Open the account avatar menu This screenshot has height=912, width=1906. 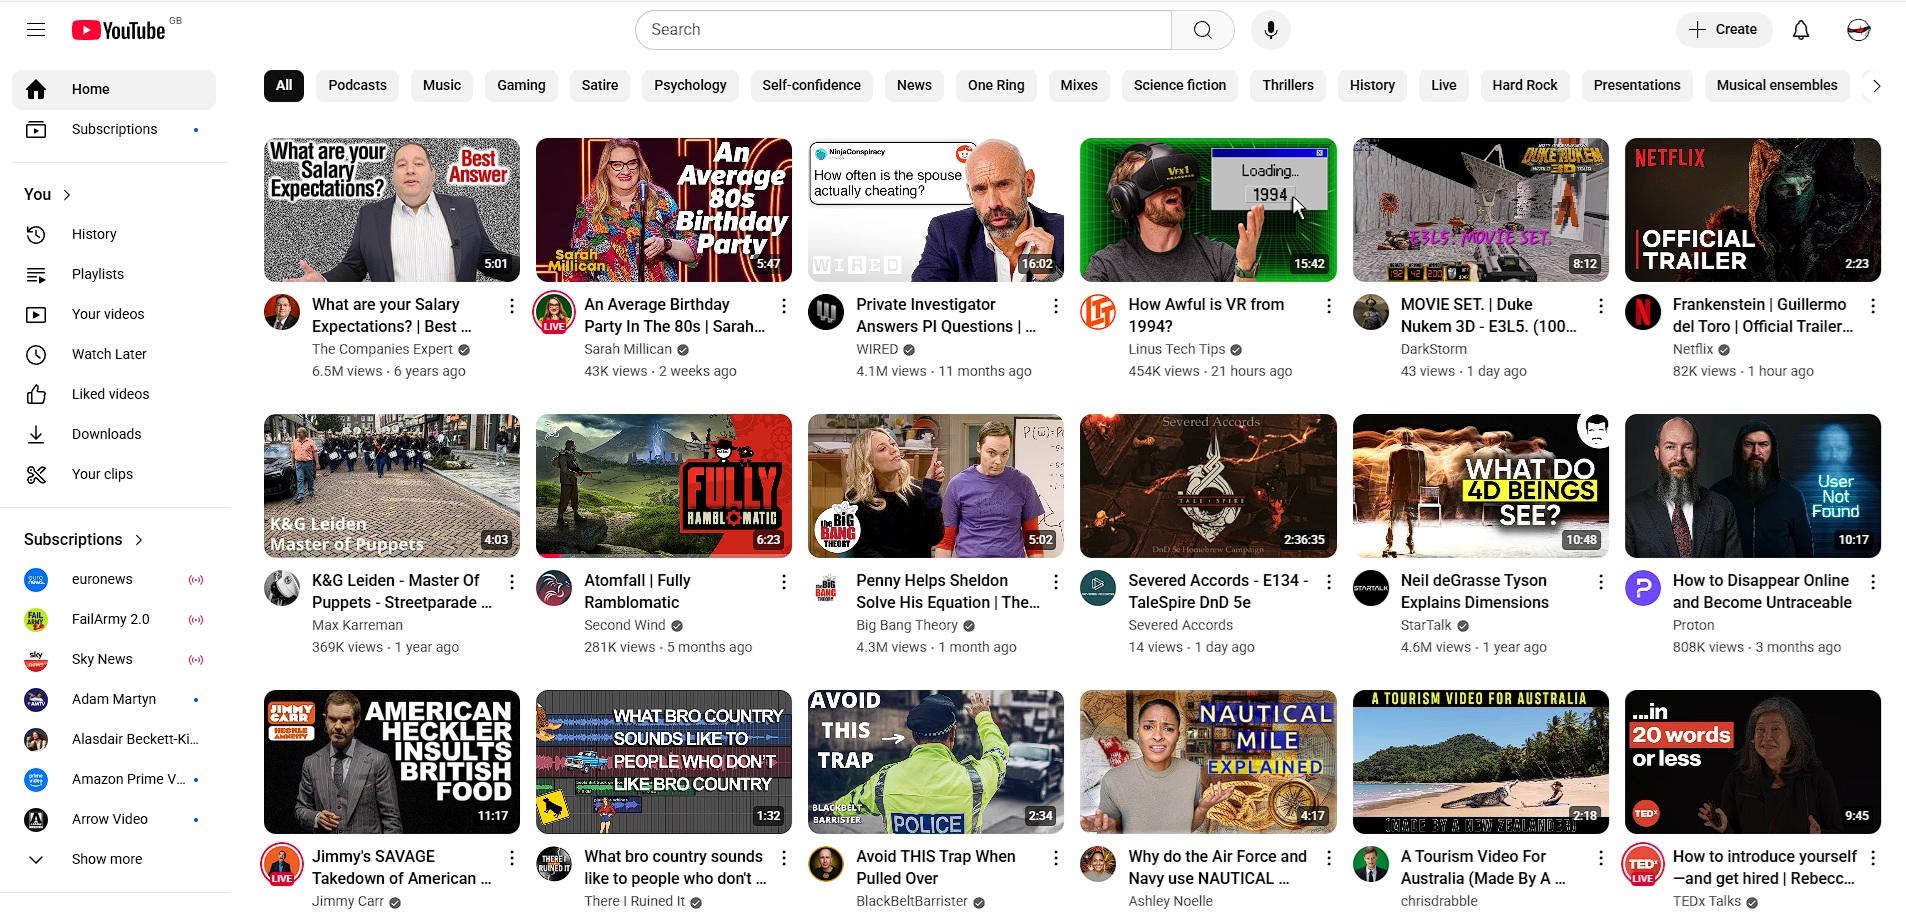click(x=1858, y=30)
